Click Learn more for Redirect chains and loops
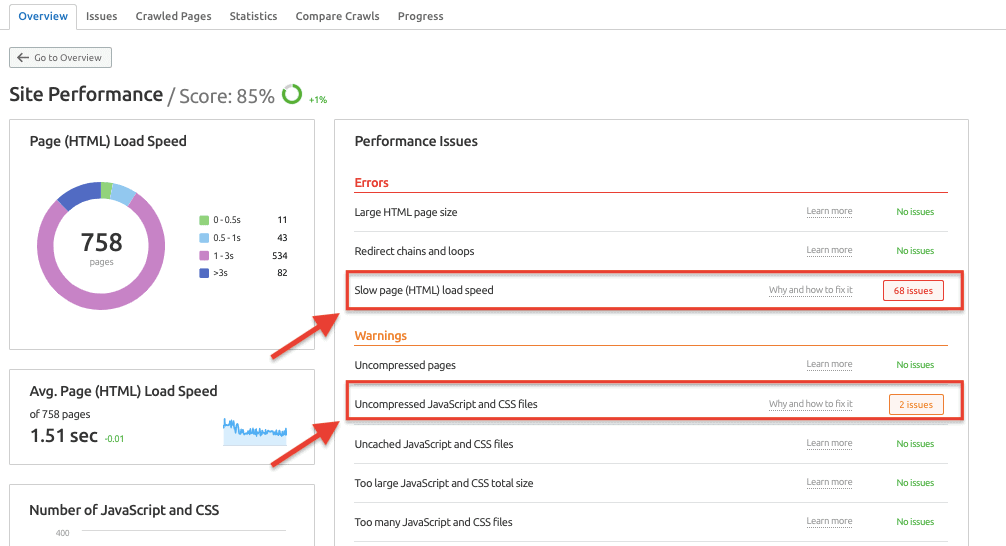This screenshot has height=546, width=1006. click(829, 250)
